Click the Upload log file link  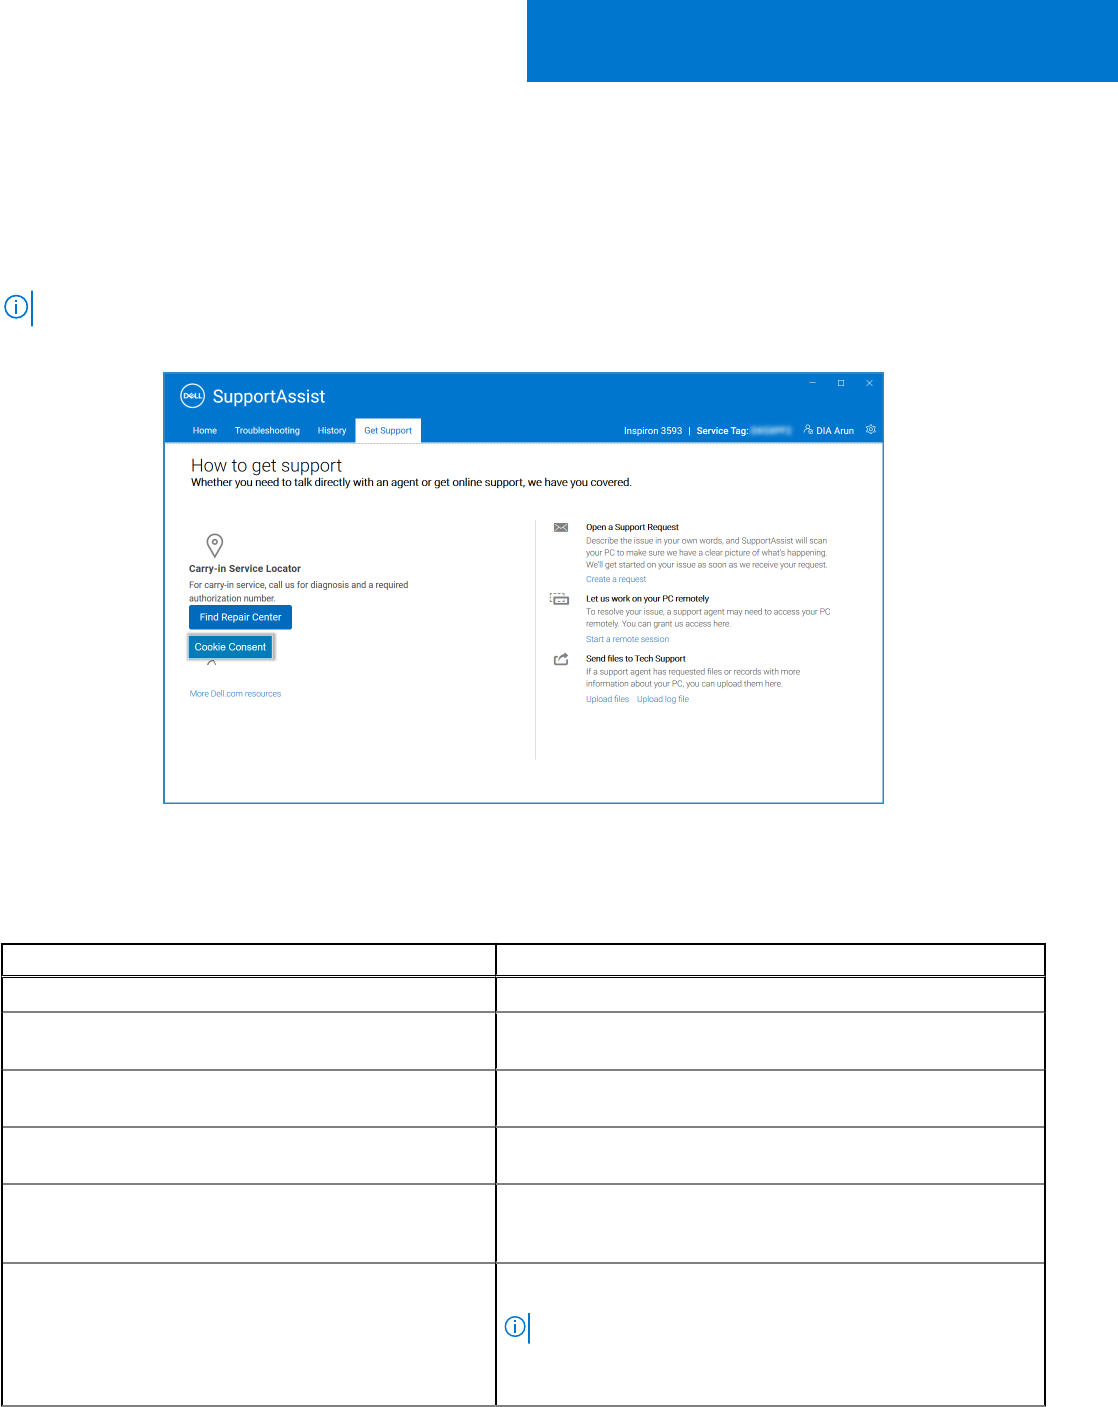(663, 699)
